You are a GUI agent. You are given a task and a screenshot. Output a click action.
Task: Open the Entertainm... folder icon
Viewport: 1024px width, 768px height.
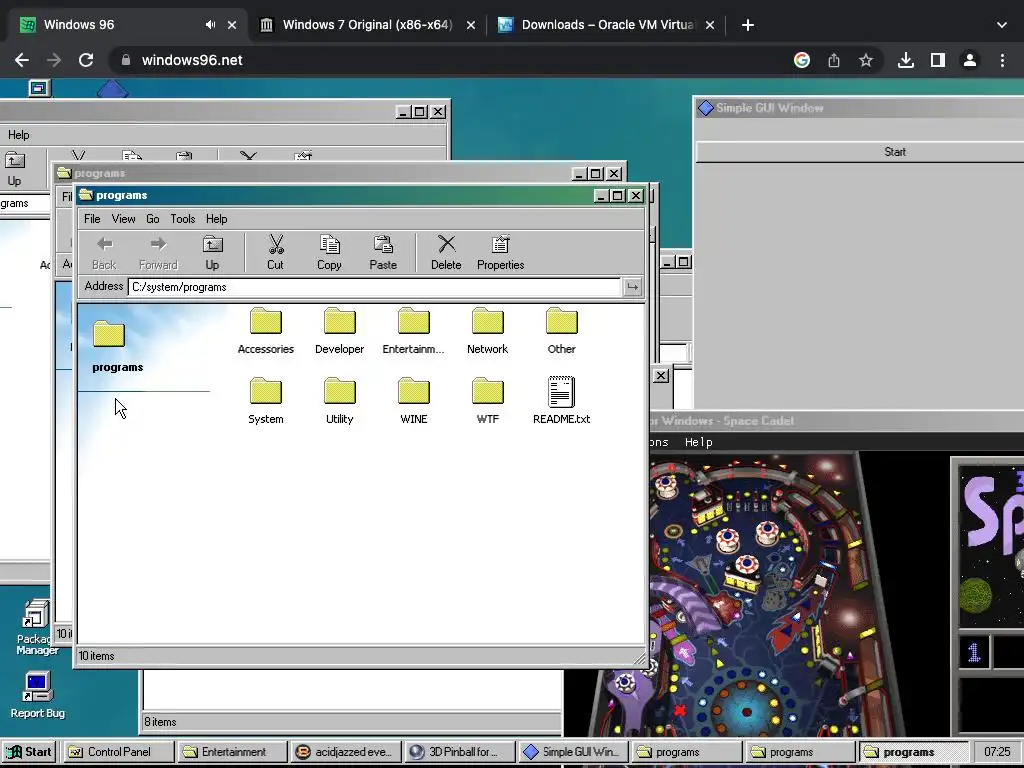(413, 331)
